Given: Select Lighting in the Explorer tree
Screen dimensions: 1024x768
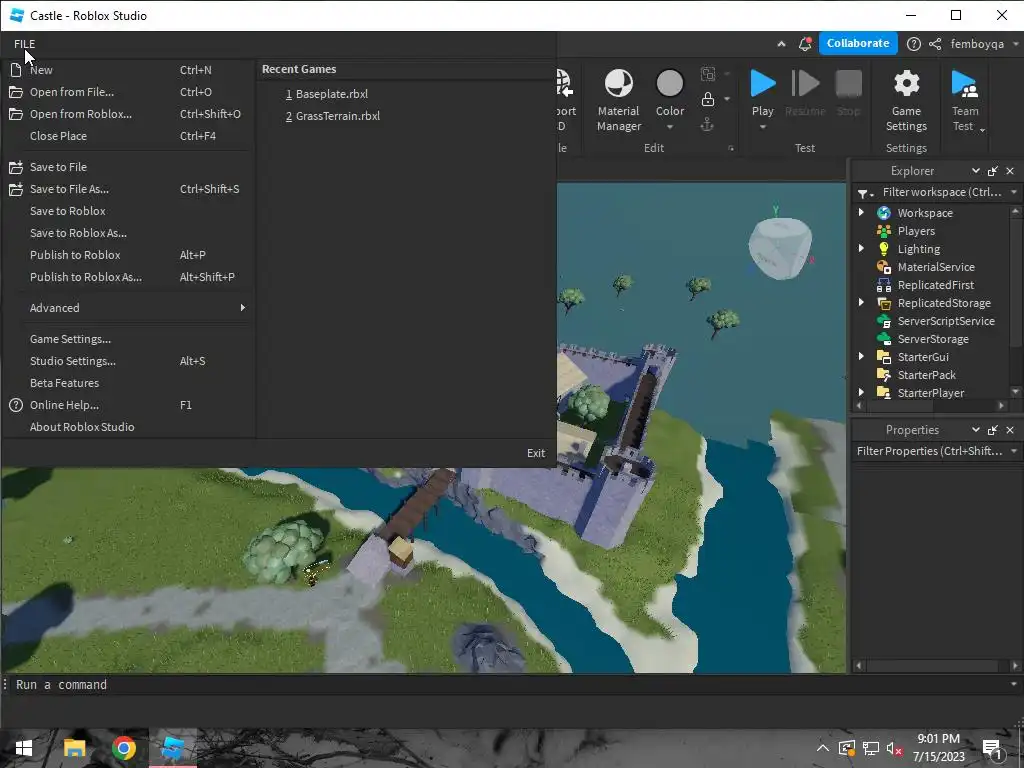Looking at the screenshot, I should (918, 249).
